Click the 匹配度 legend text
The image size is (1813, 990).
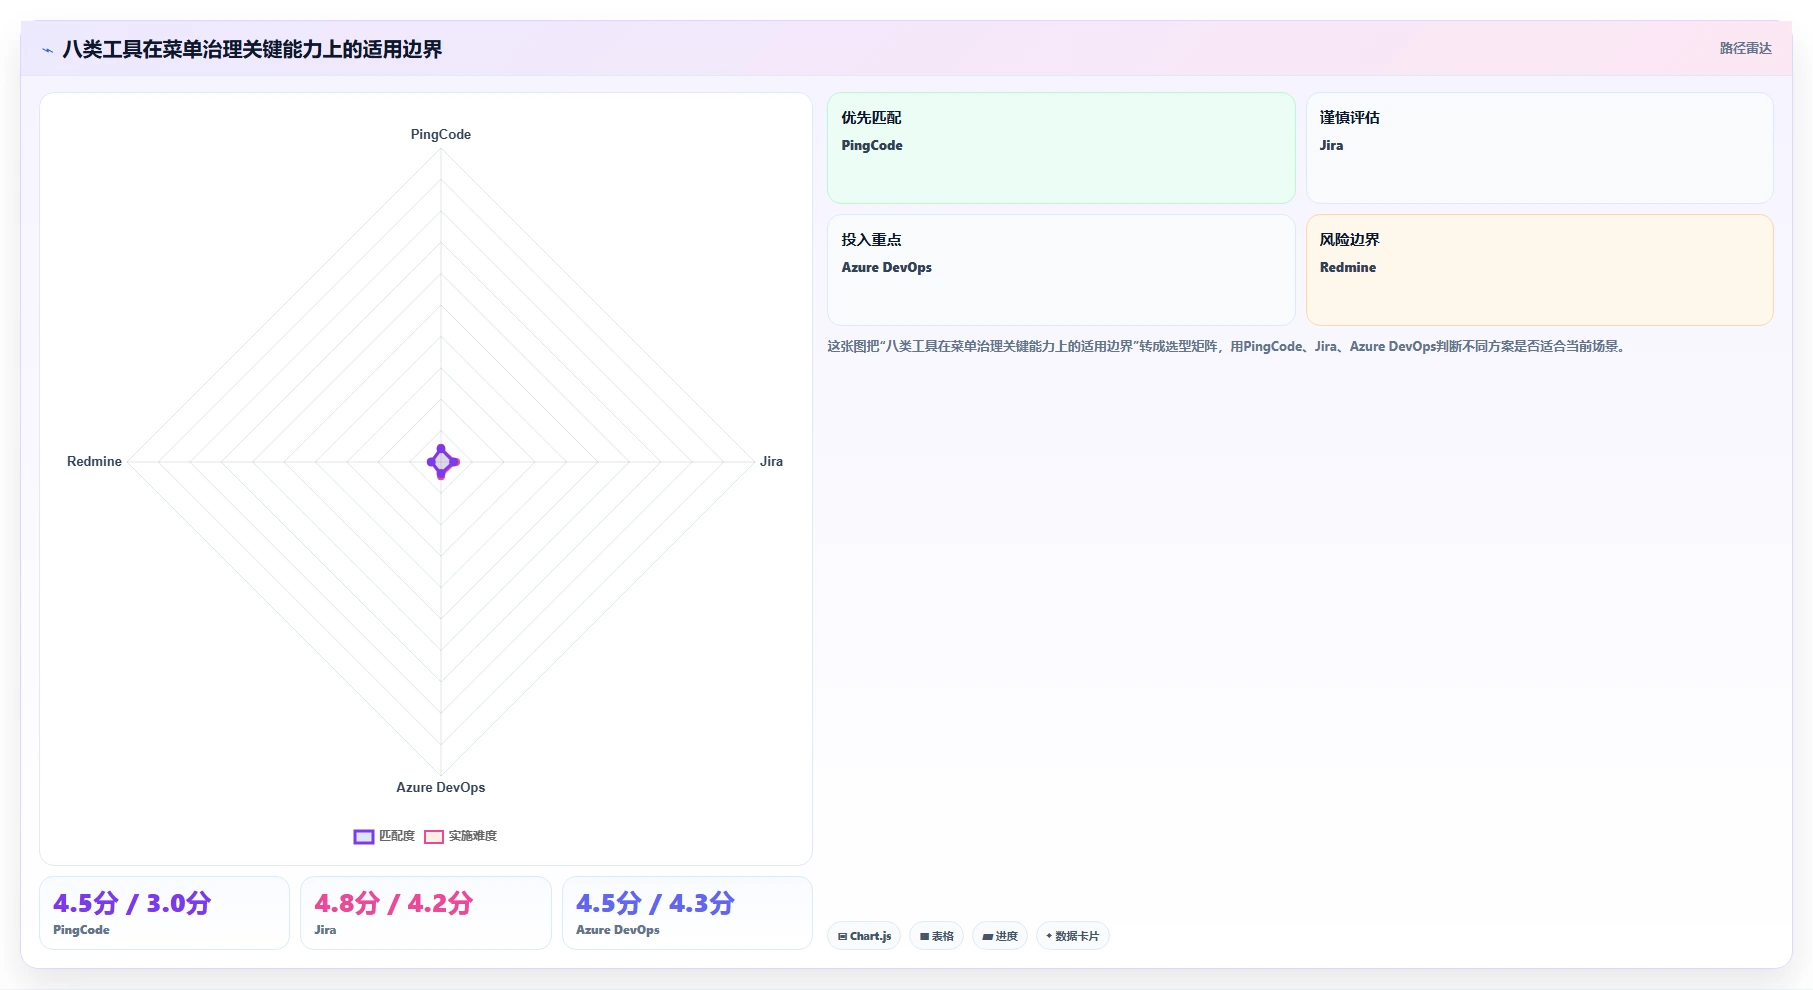(397, 836)
